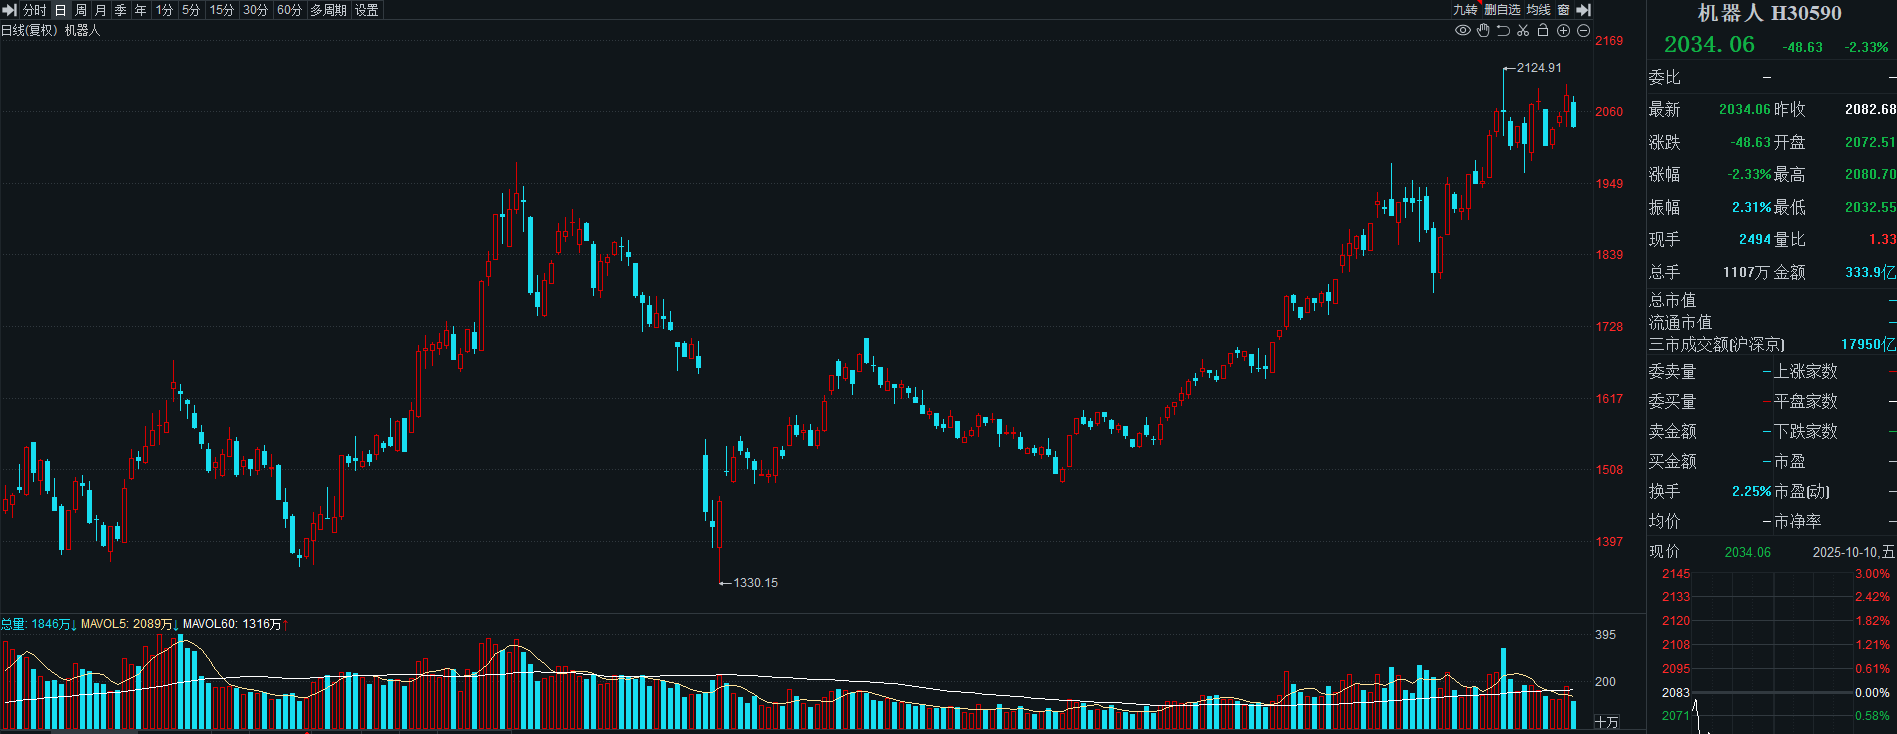Switch to 1分 one-minute chart
This screenshot has height=734, width=1897.
tap(164, 10)
